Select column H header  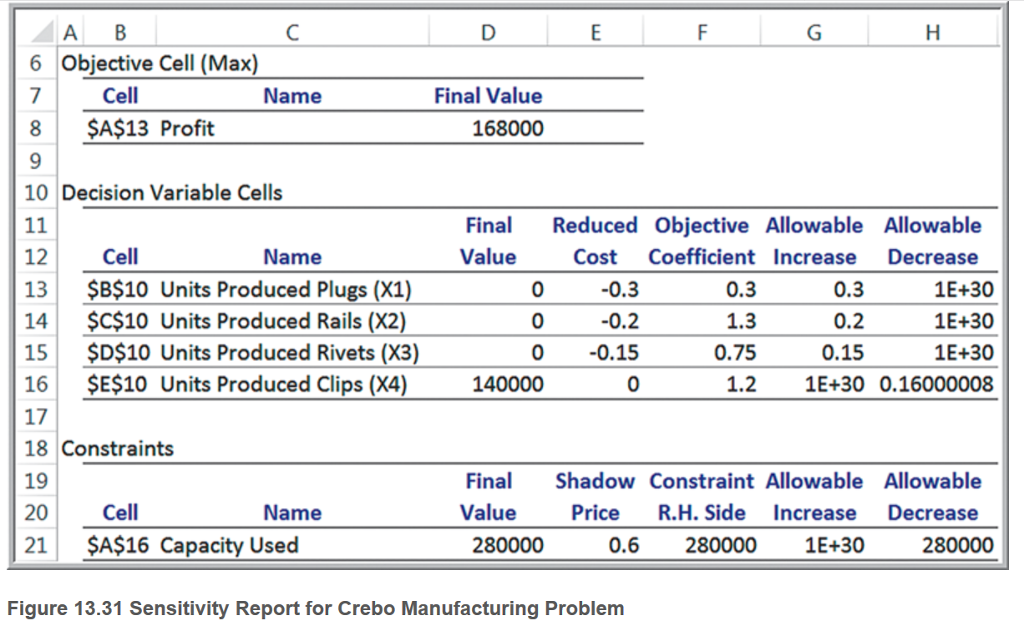tap(932, 30)
